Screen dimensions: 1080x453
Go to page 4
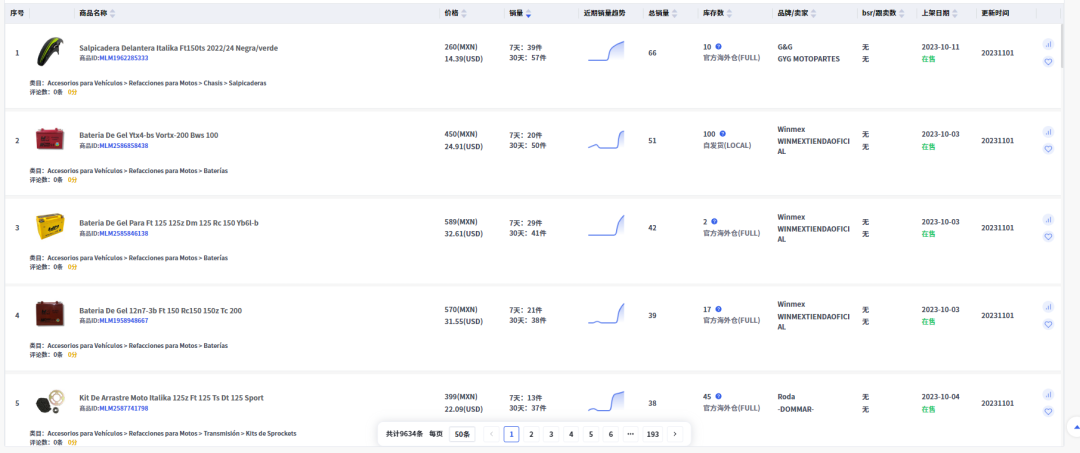[x=571, y=434]
